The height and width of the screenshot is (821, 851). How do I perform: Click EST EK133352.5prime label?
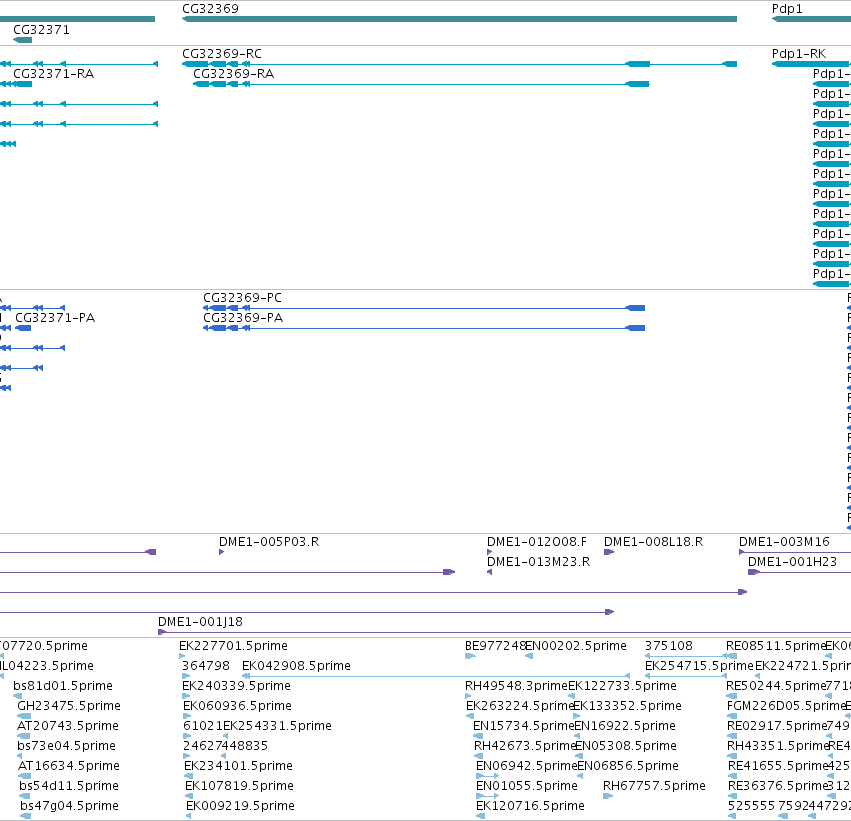click(x=627, y=706)
